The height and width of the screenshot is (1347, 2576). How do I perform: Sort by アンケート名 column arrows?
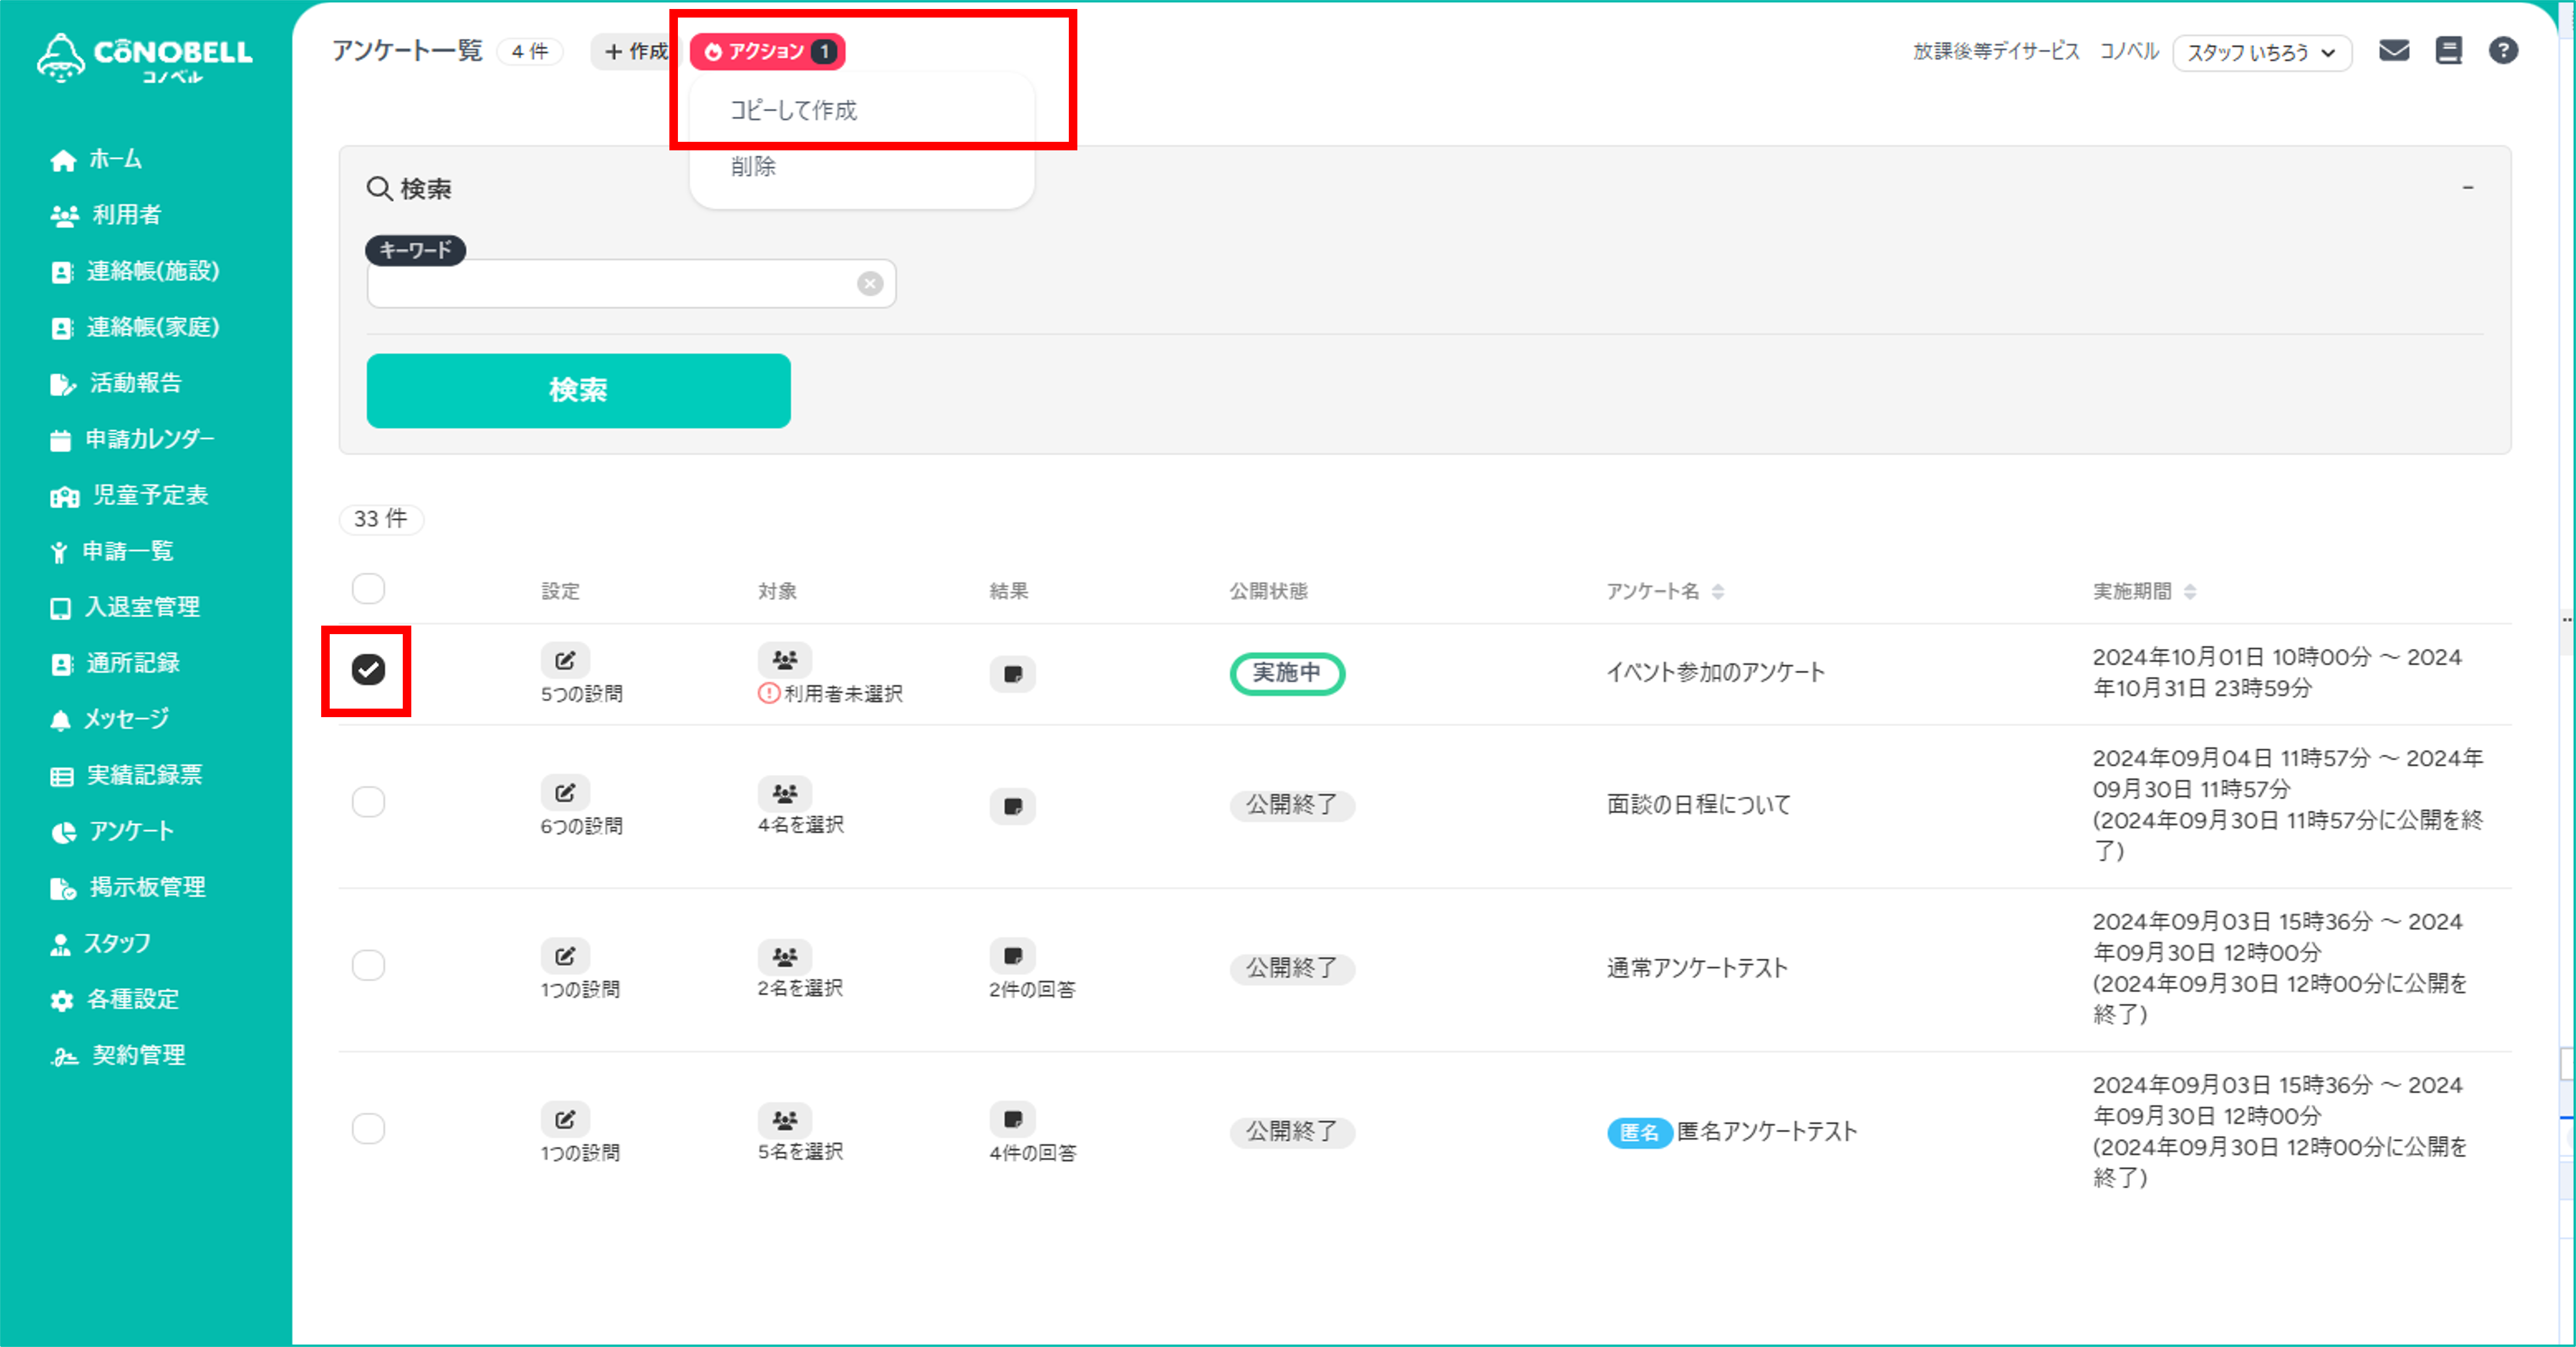tap(1718, 592)
